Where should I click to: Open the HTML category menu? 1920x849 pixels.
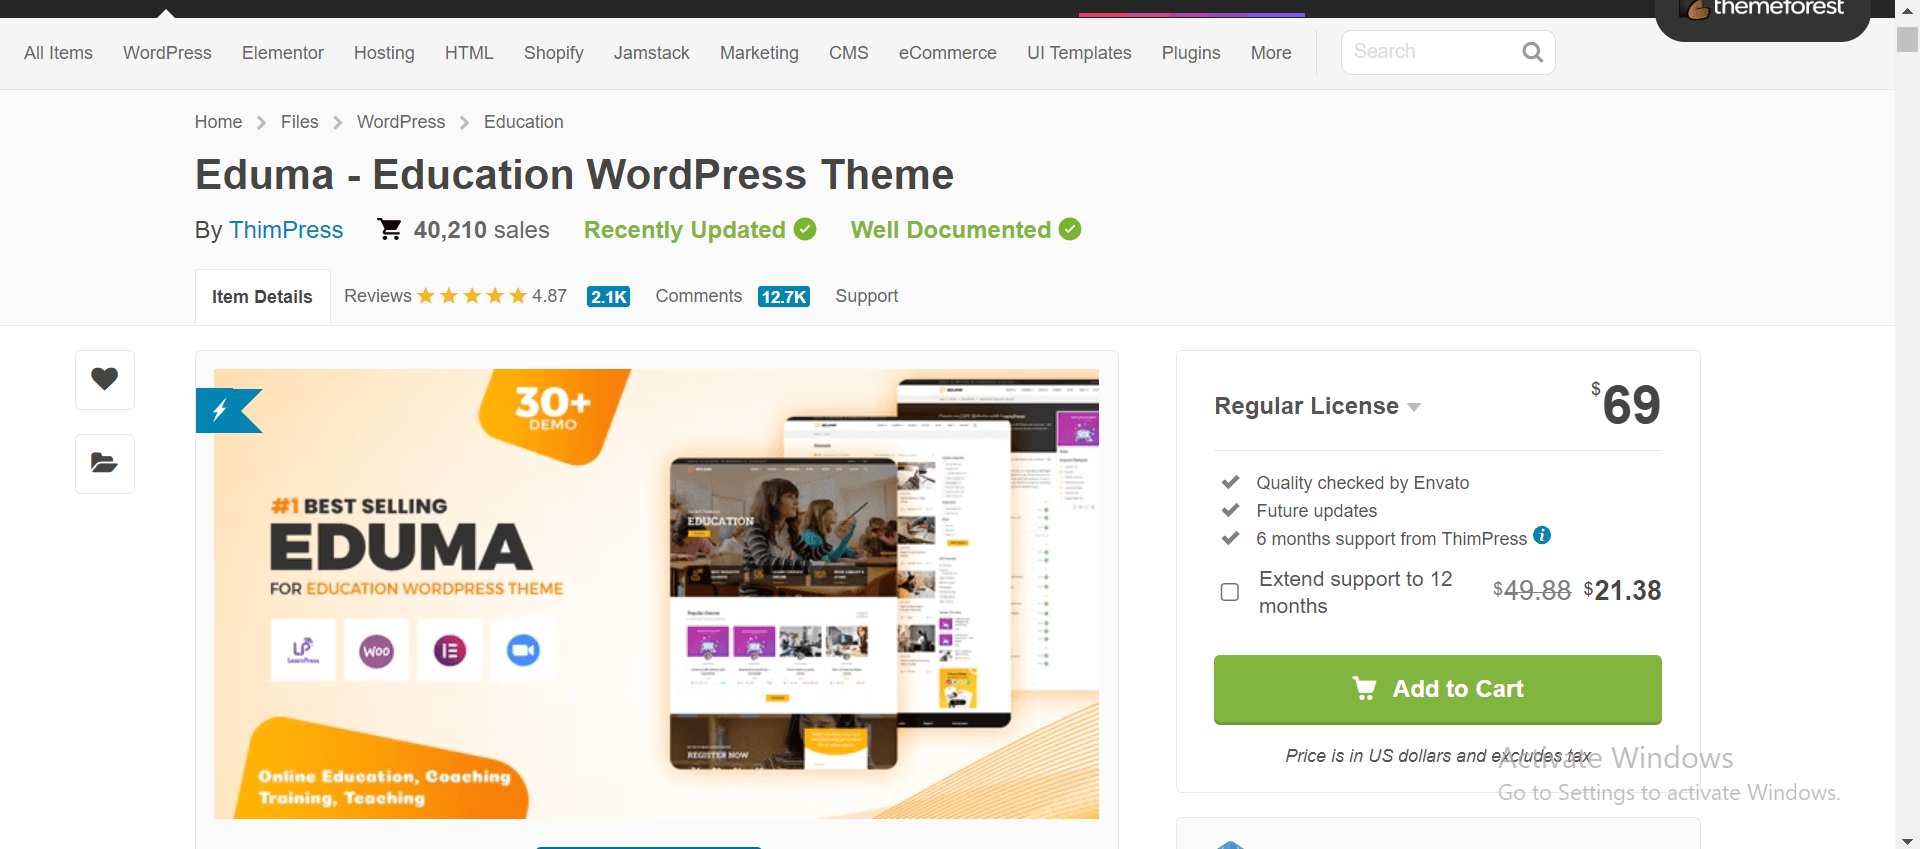click(x=469, y=53)
